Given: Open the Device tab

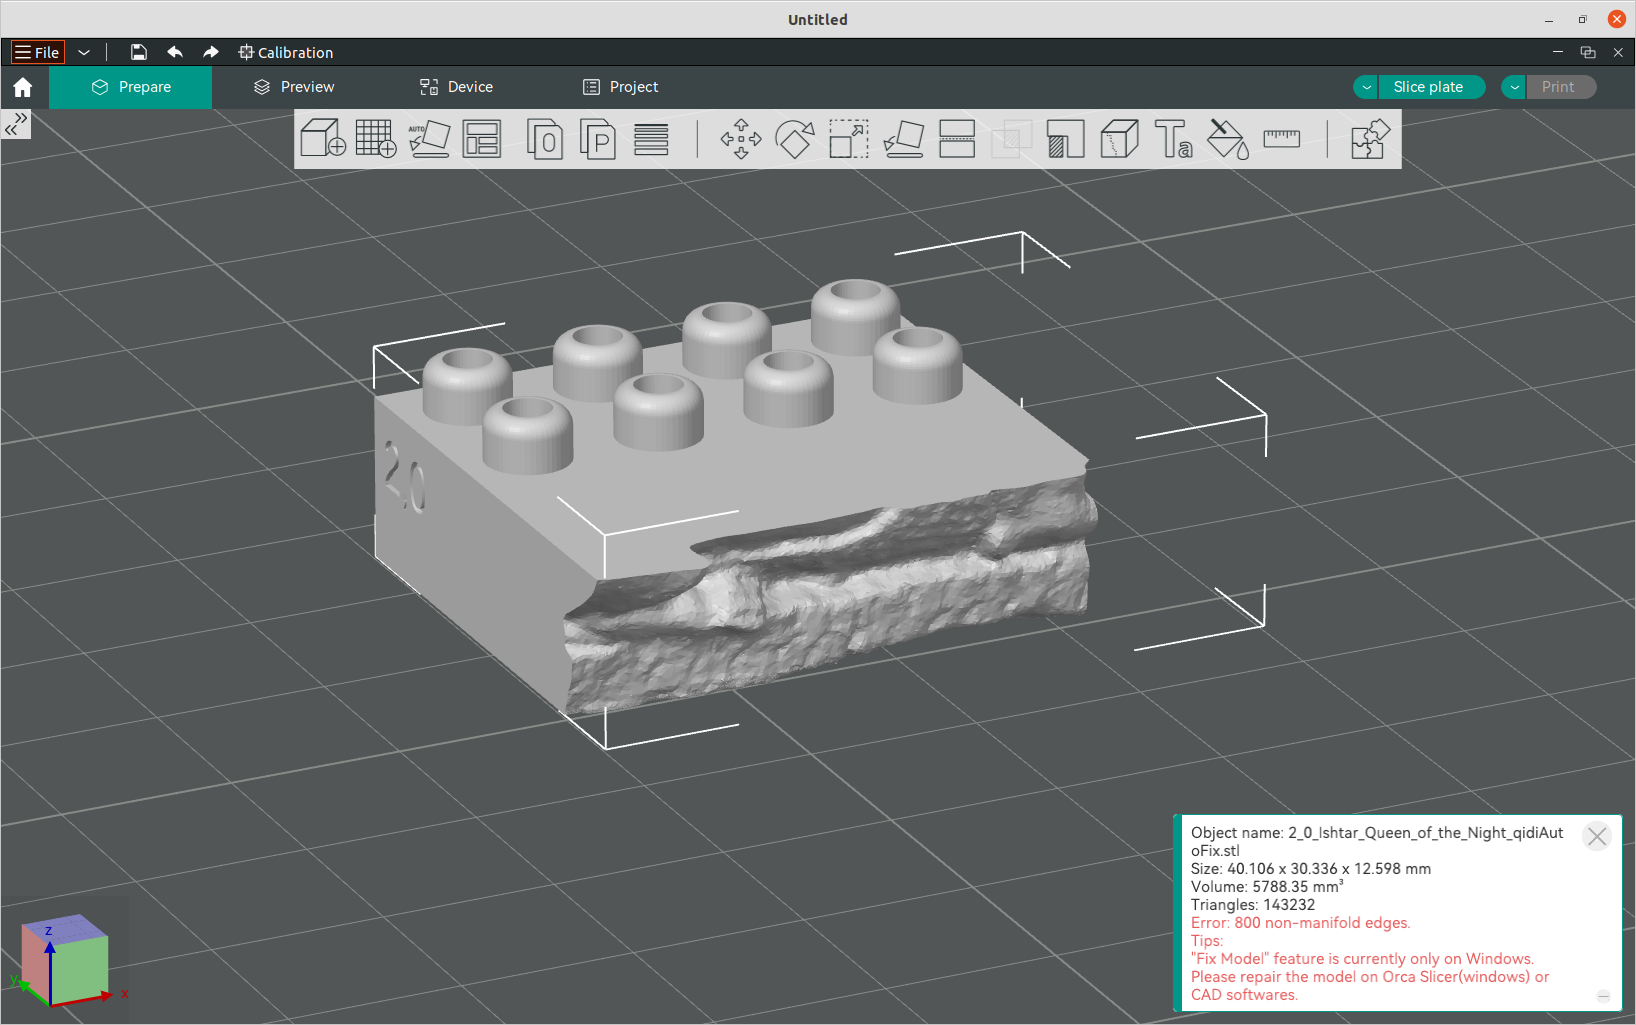Looking at the screenshot, I should pyautogui.click(x=456, y=87).
